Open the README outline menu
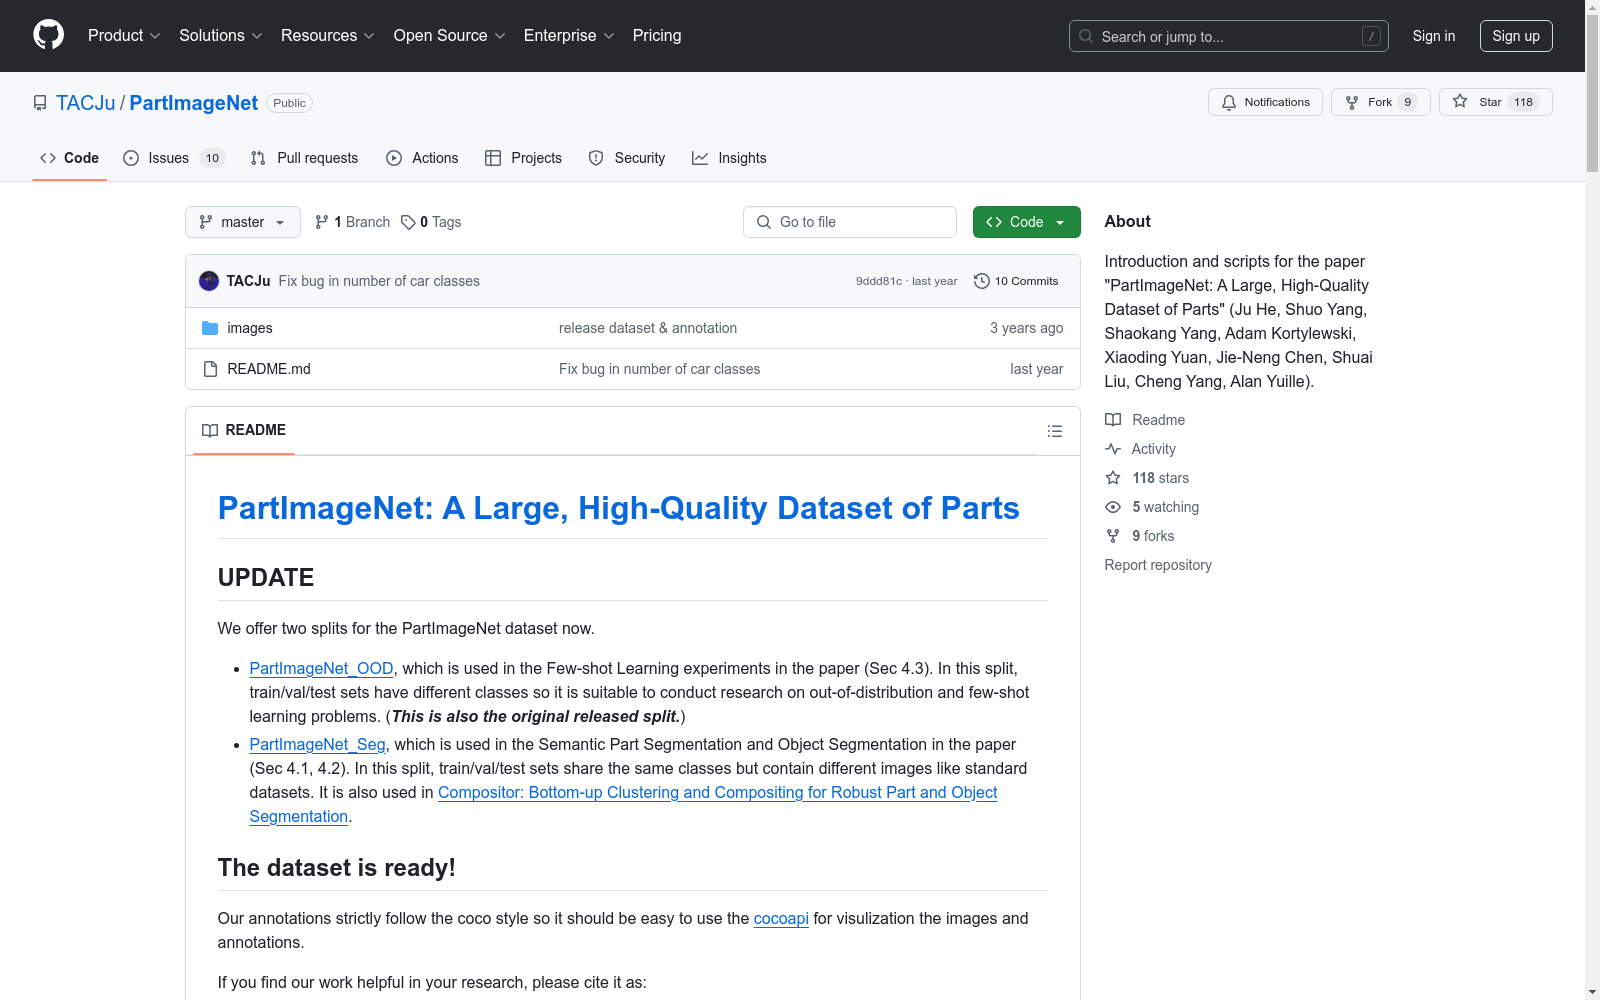The width and height of the screenshot is (1600, 1000). (x=1055, y=431)
